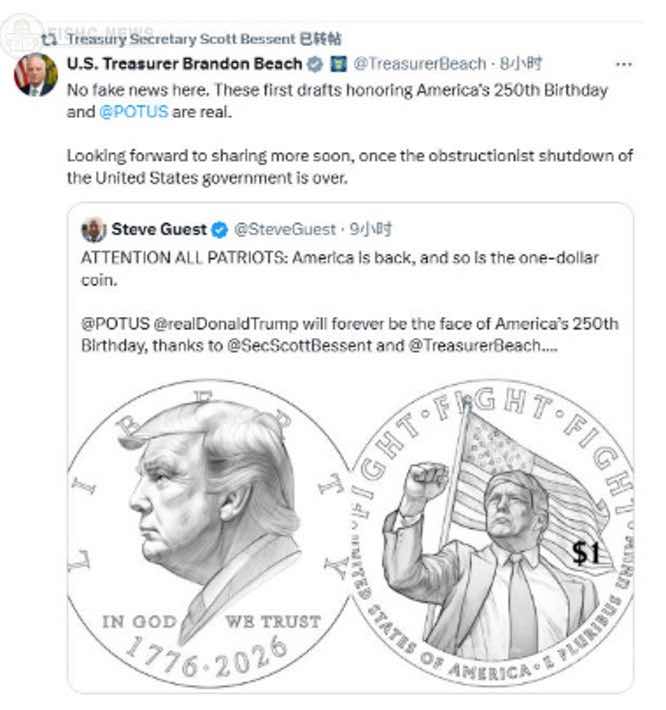This screenshot has width=666, height=710.
Task: Open the main tweet's 8-hour timestamp
Action: [521, 64]
